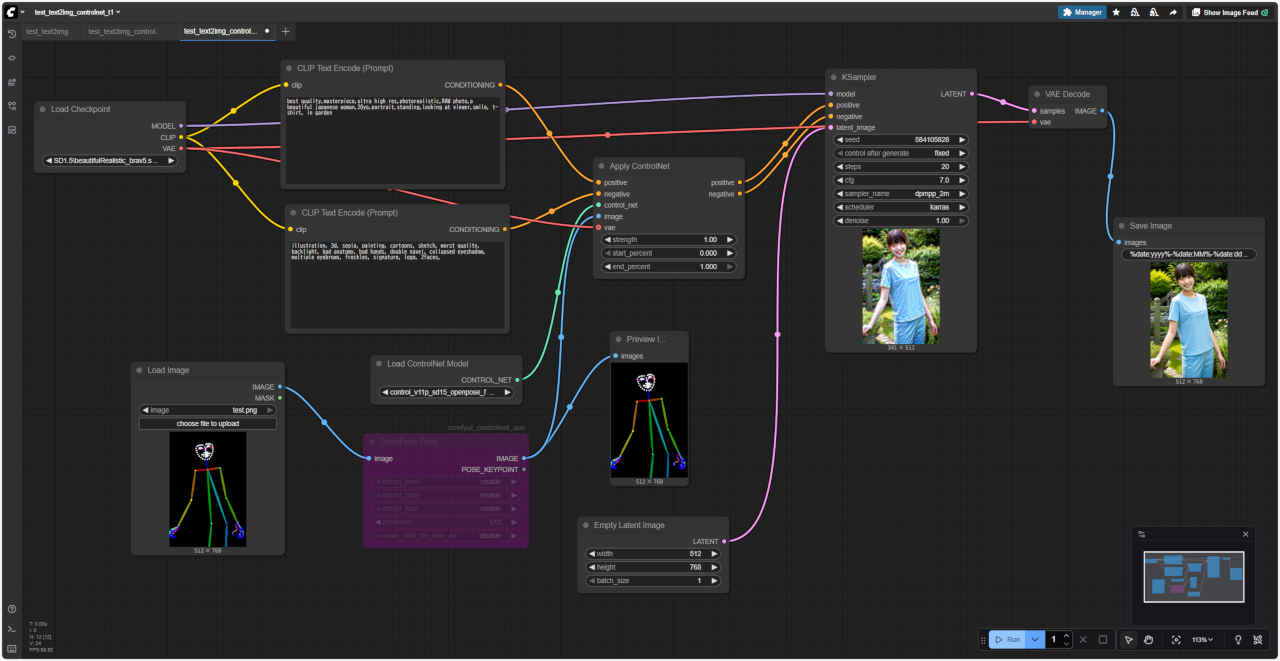Click the lightbulb icon in bottom toolbar

(1238, 640)
